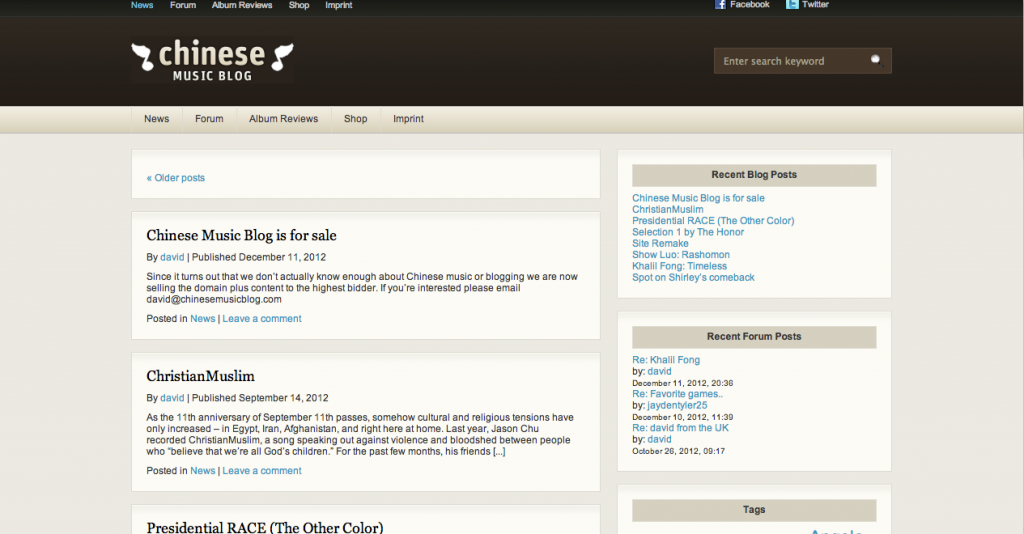Open the ChristianMuslim post heading
The height and width of the screenshot is (534, 1024).
click(x=200, y=376)
